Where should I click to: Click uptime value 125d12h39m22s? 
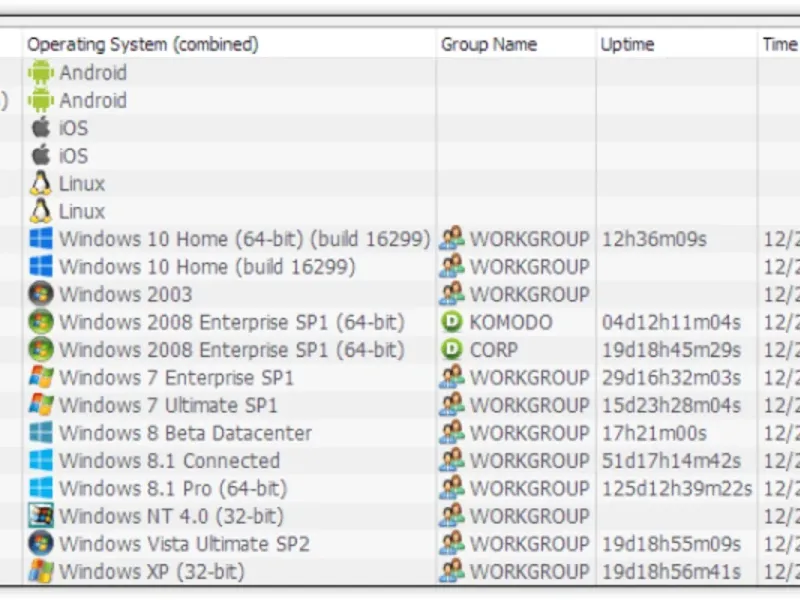677,488
